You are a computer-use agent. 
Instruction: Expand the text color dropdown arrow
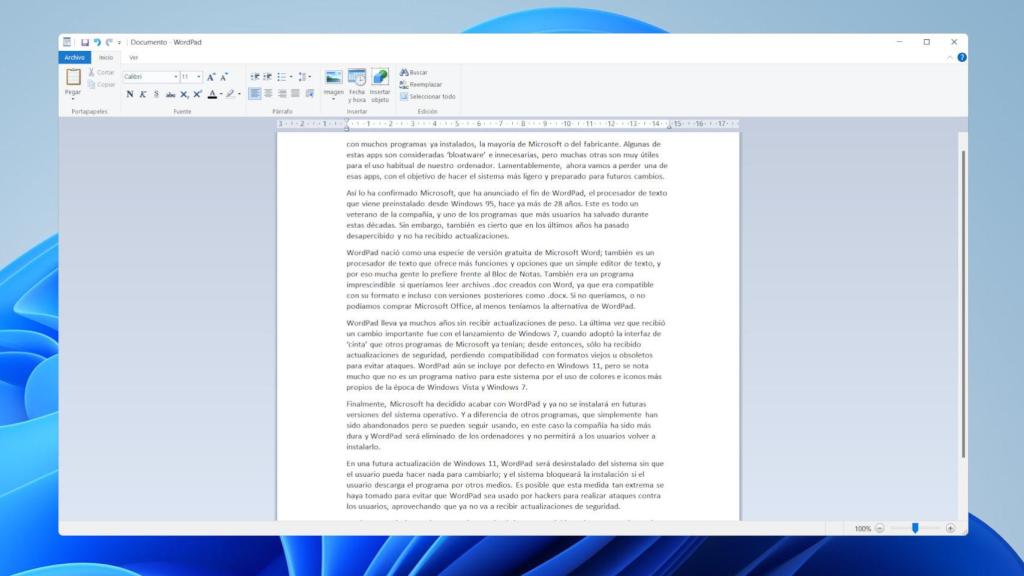(x=222, y=94)
